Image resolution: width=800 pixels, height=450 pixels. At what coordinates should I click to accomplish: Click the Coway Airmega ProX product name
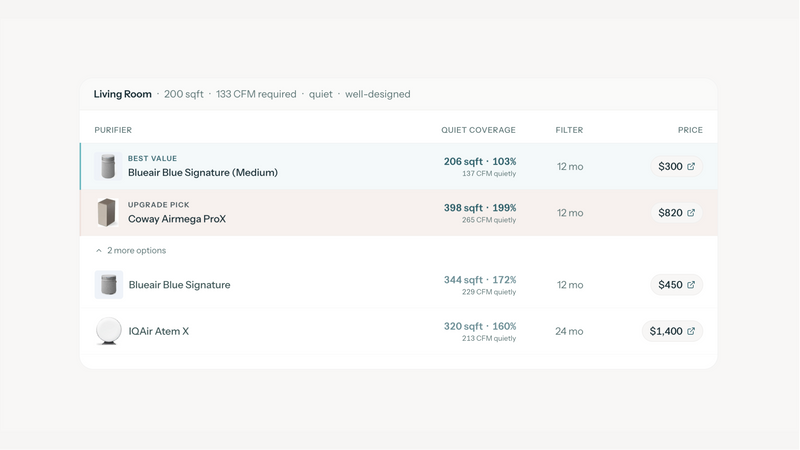point(177,219)
